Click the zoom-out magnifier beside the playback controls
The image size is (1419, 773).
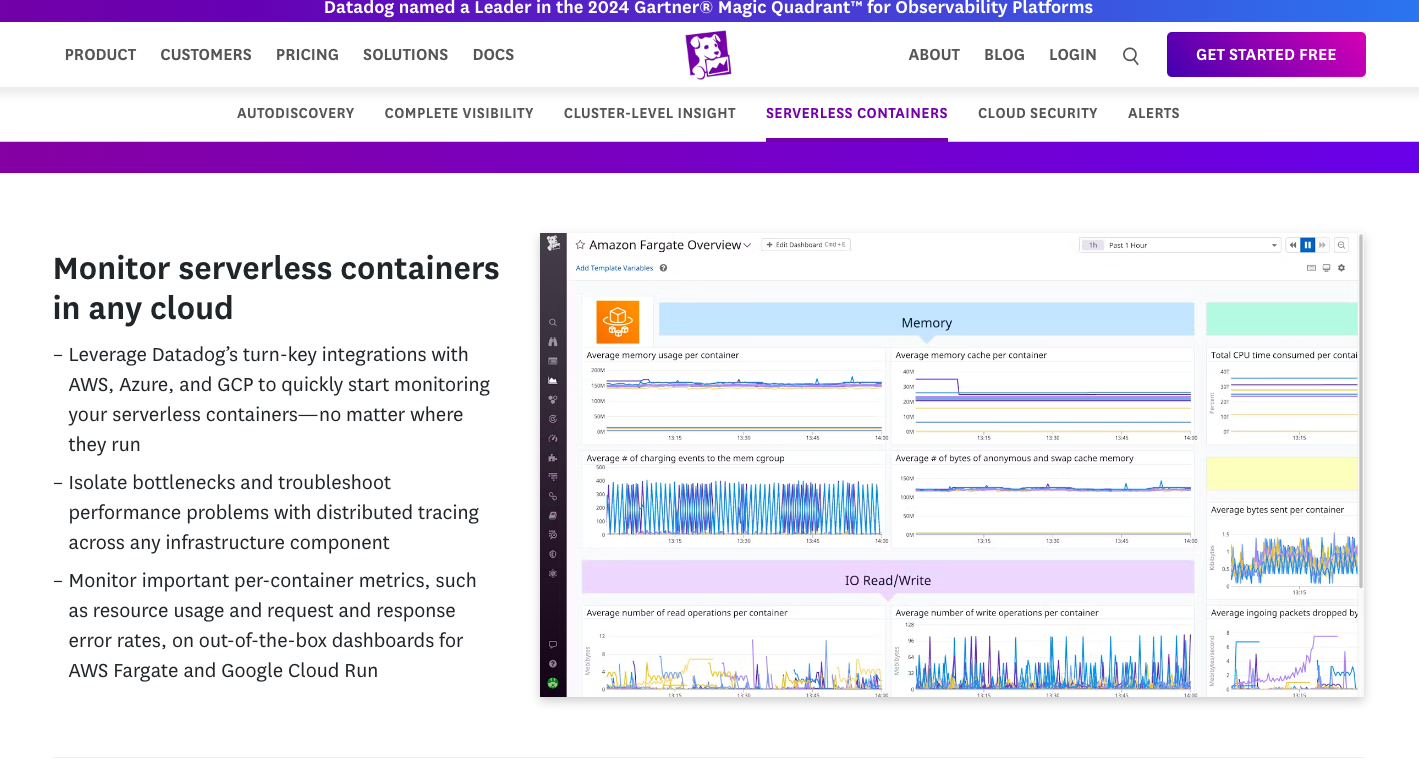1342,244
